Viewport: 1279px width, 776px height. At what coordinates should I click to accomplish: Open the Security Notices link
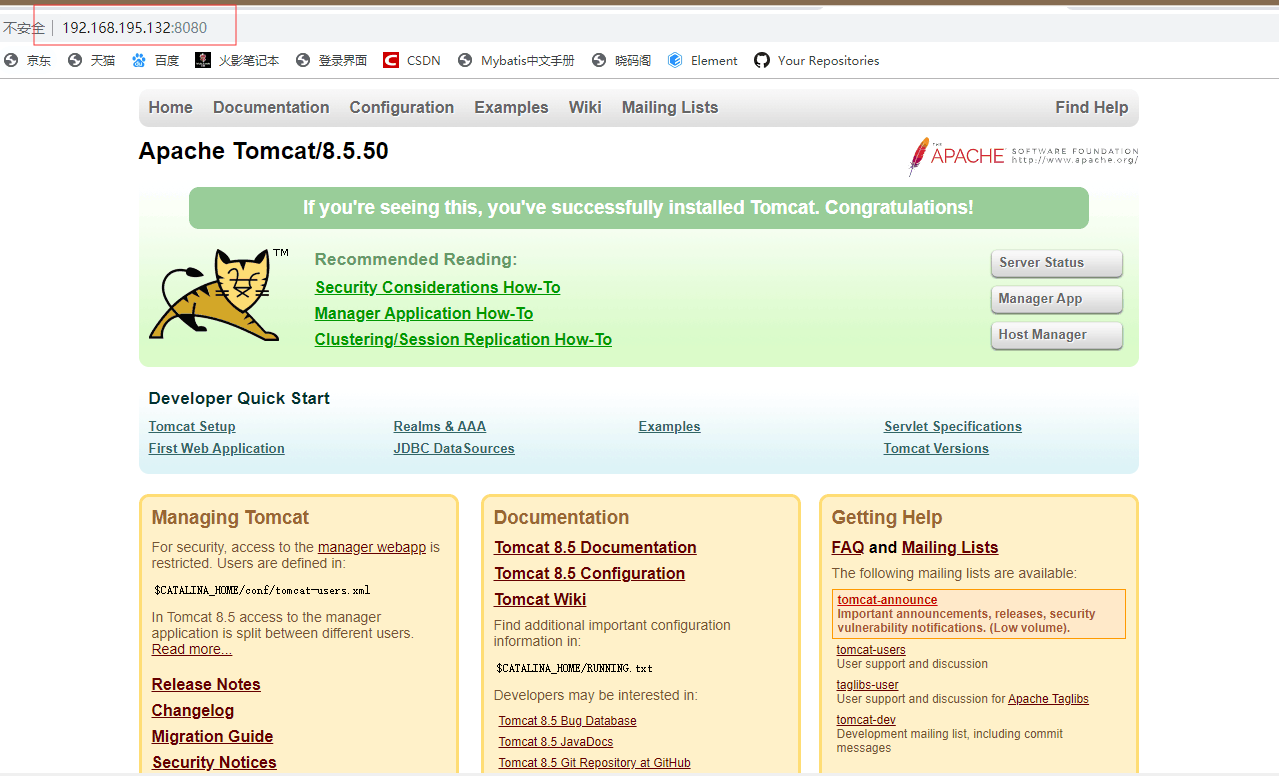214,763
